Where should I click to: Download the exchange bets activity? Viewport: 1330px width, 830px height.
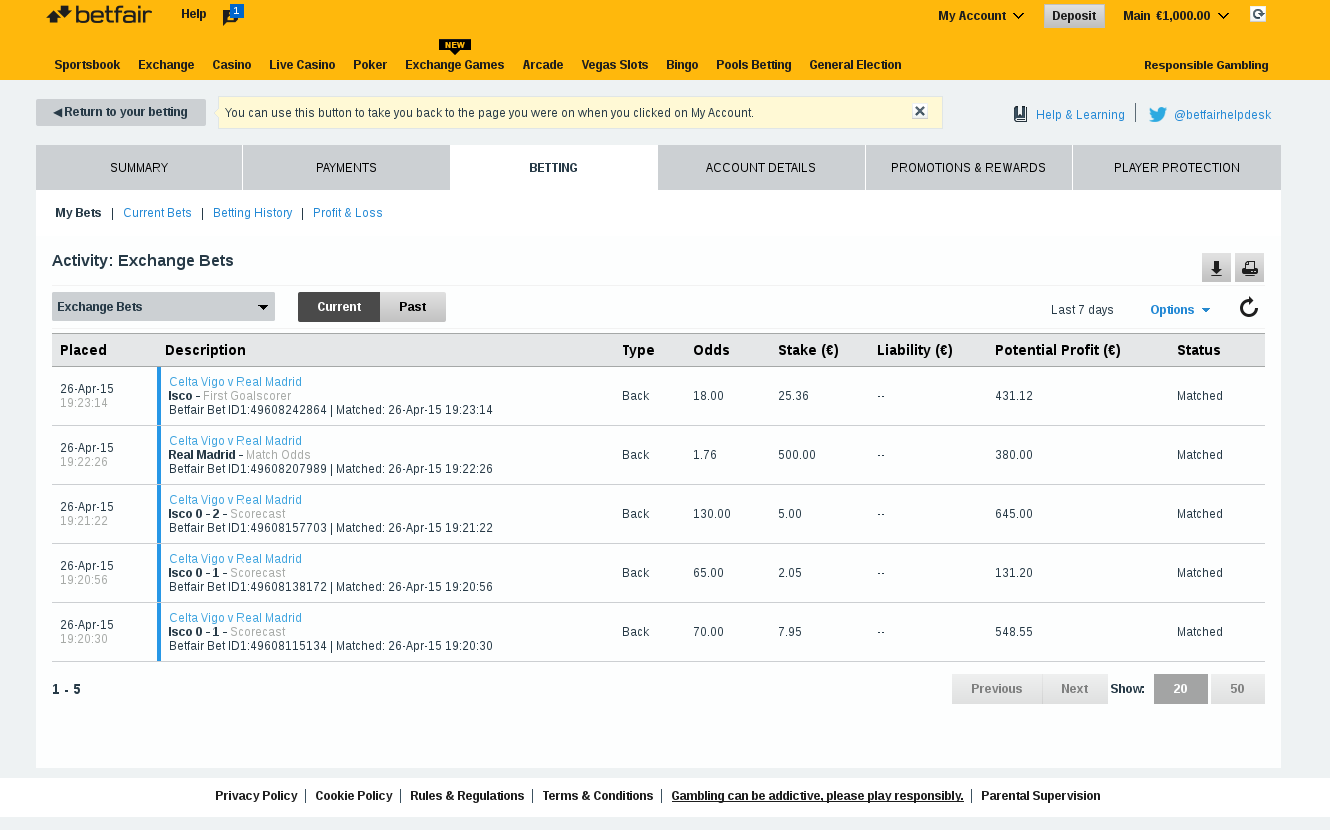point(1216,268)
